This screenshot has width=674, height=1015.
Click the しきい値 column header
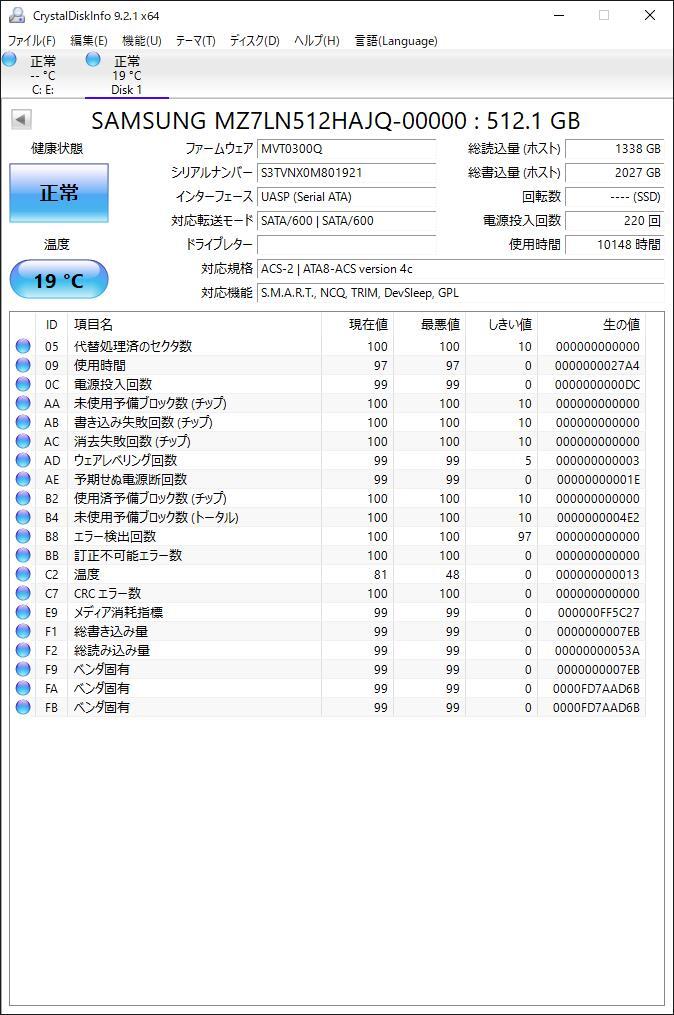click(501, 324)
